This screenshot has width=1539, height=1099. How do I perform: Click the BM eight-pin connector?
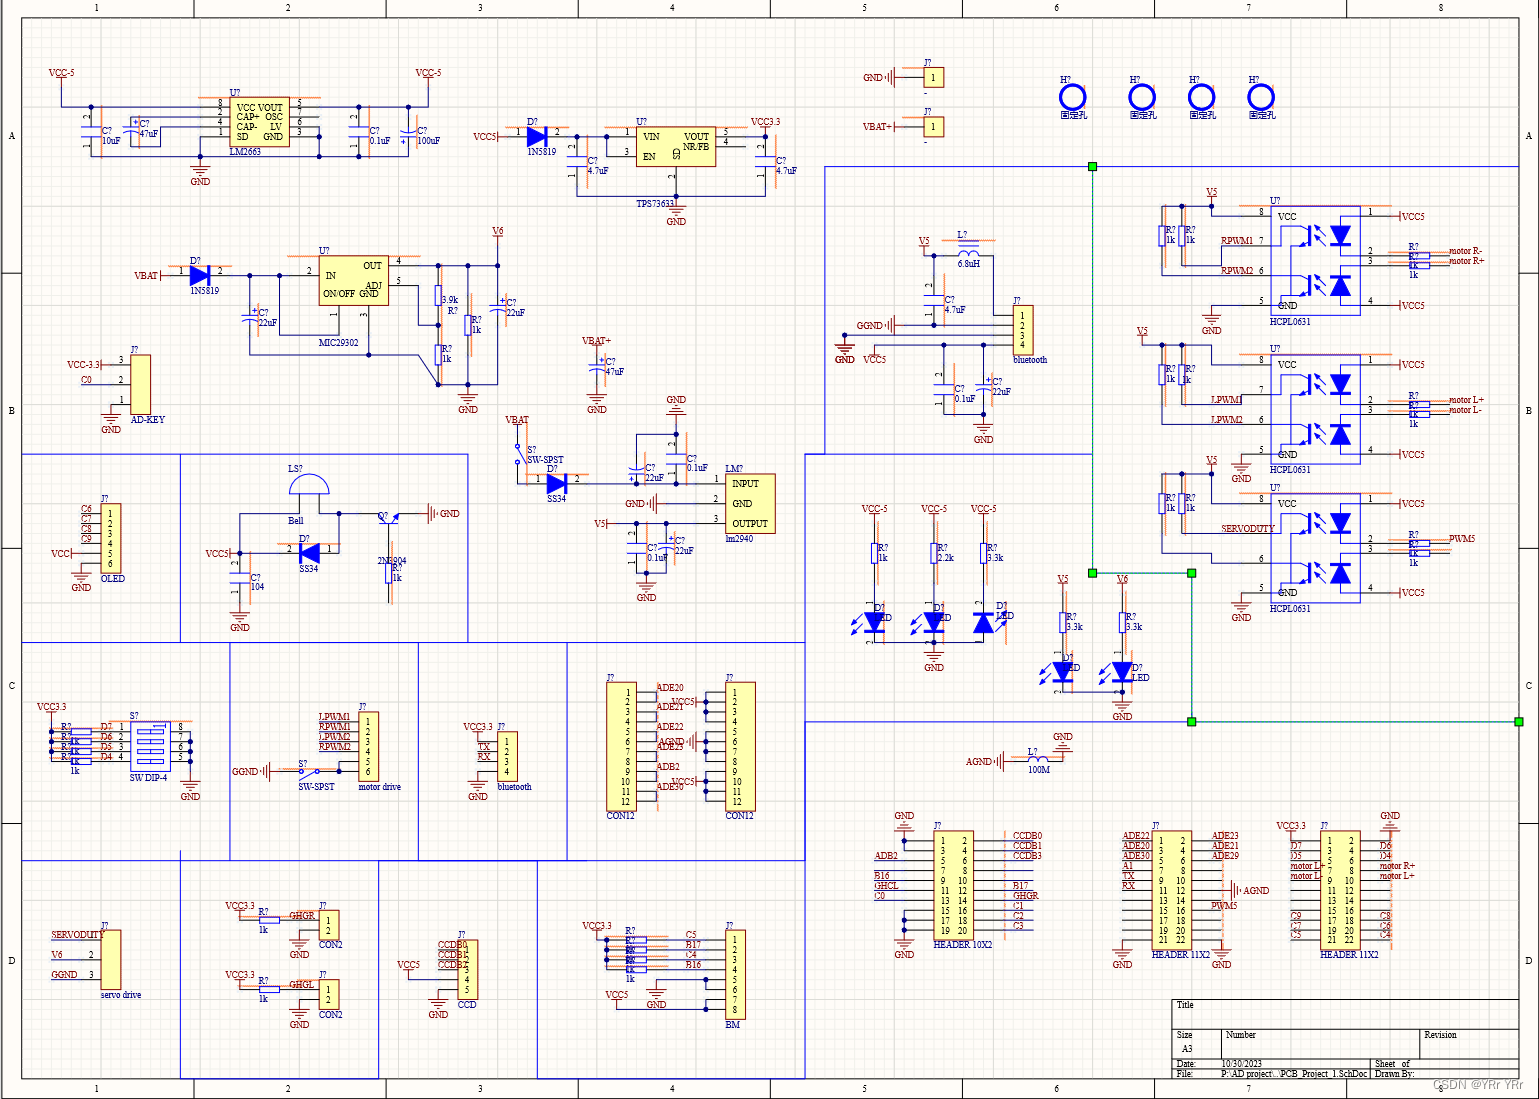point(735,974)
